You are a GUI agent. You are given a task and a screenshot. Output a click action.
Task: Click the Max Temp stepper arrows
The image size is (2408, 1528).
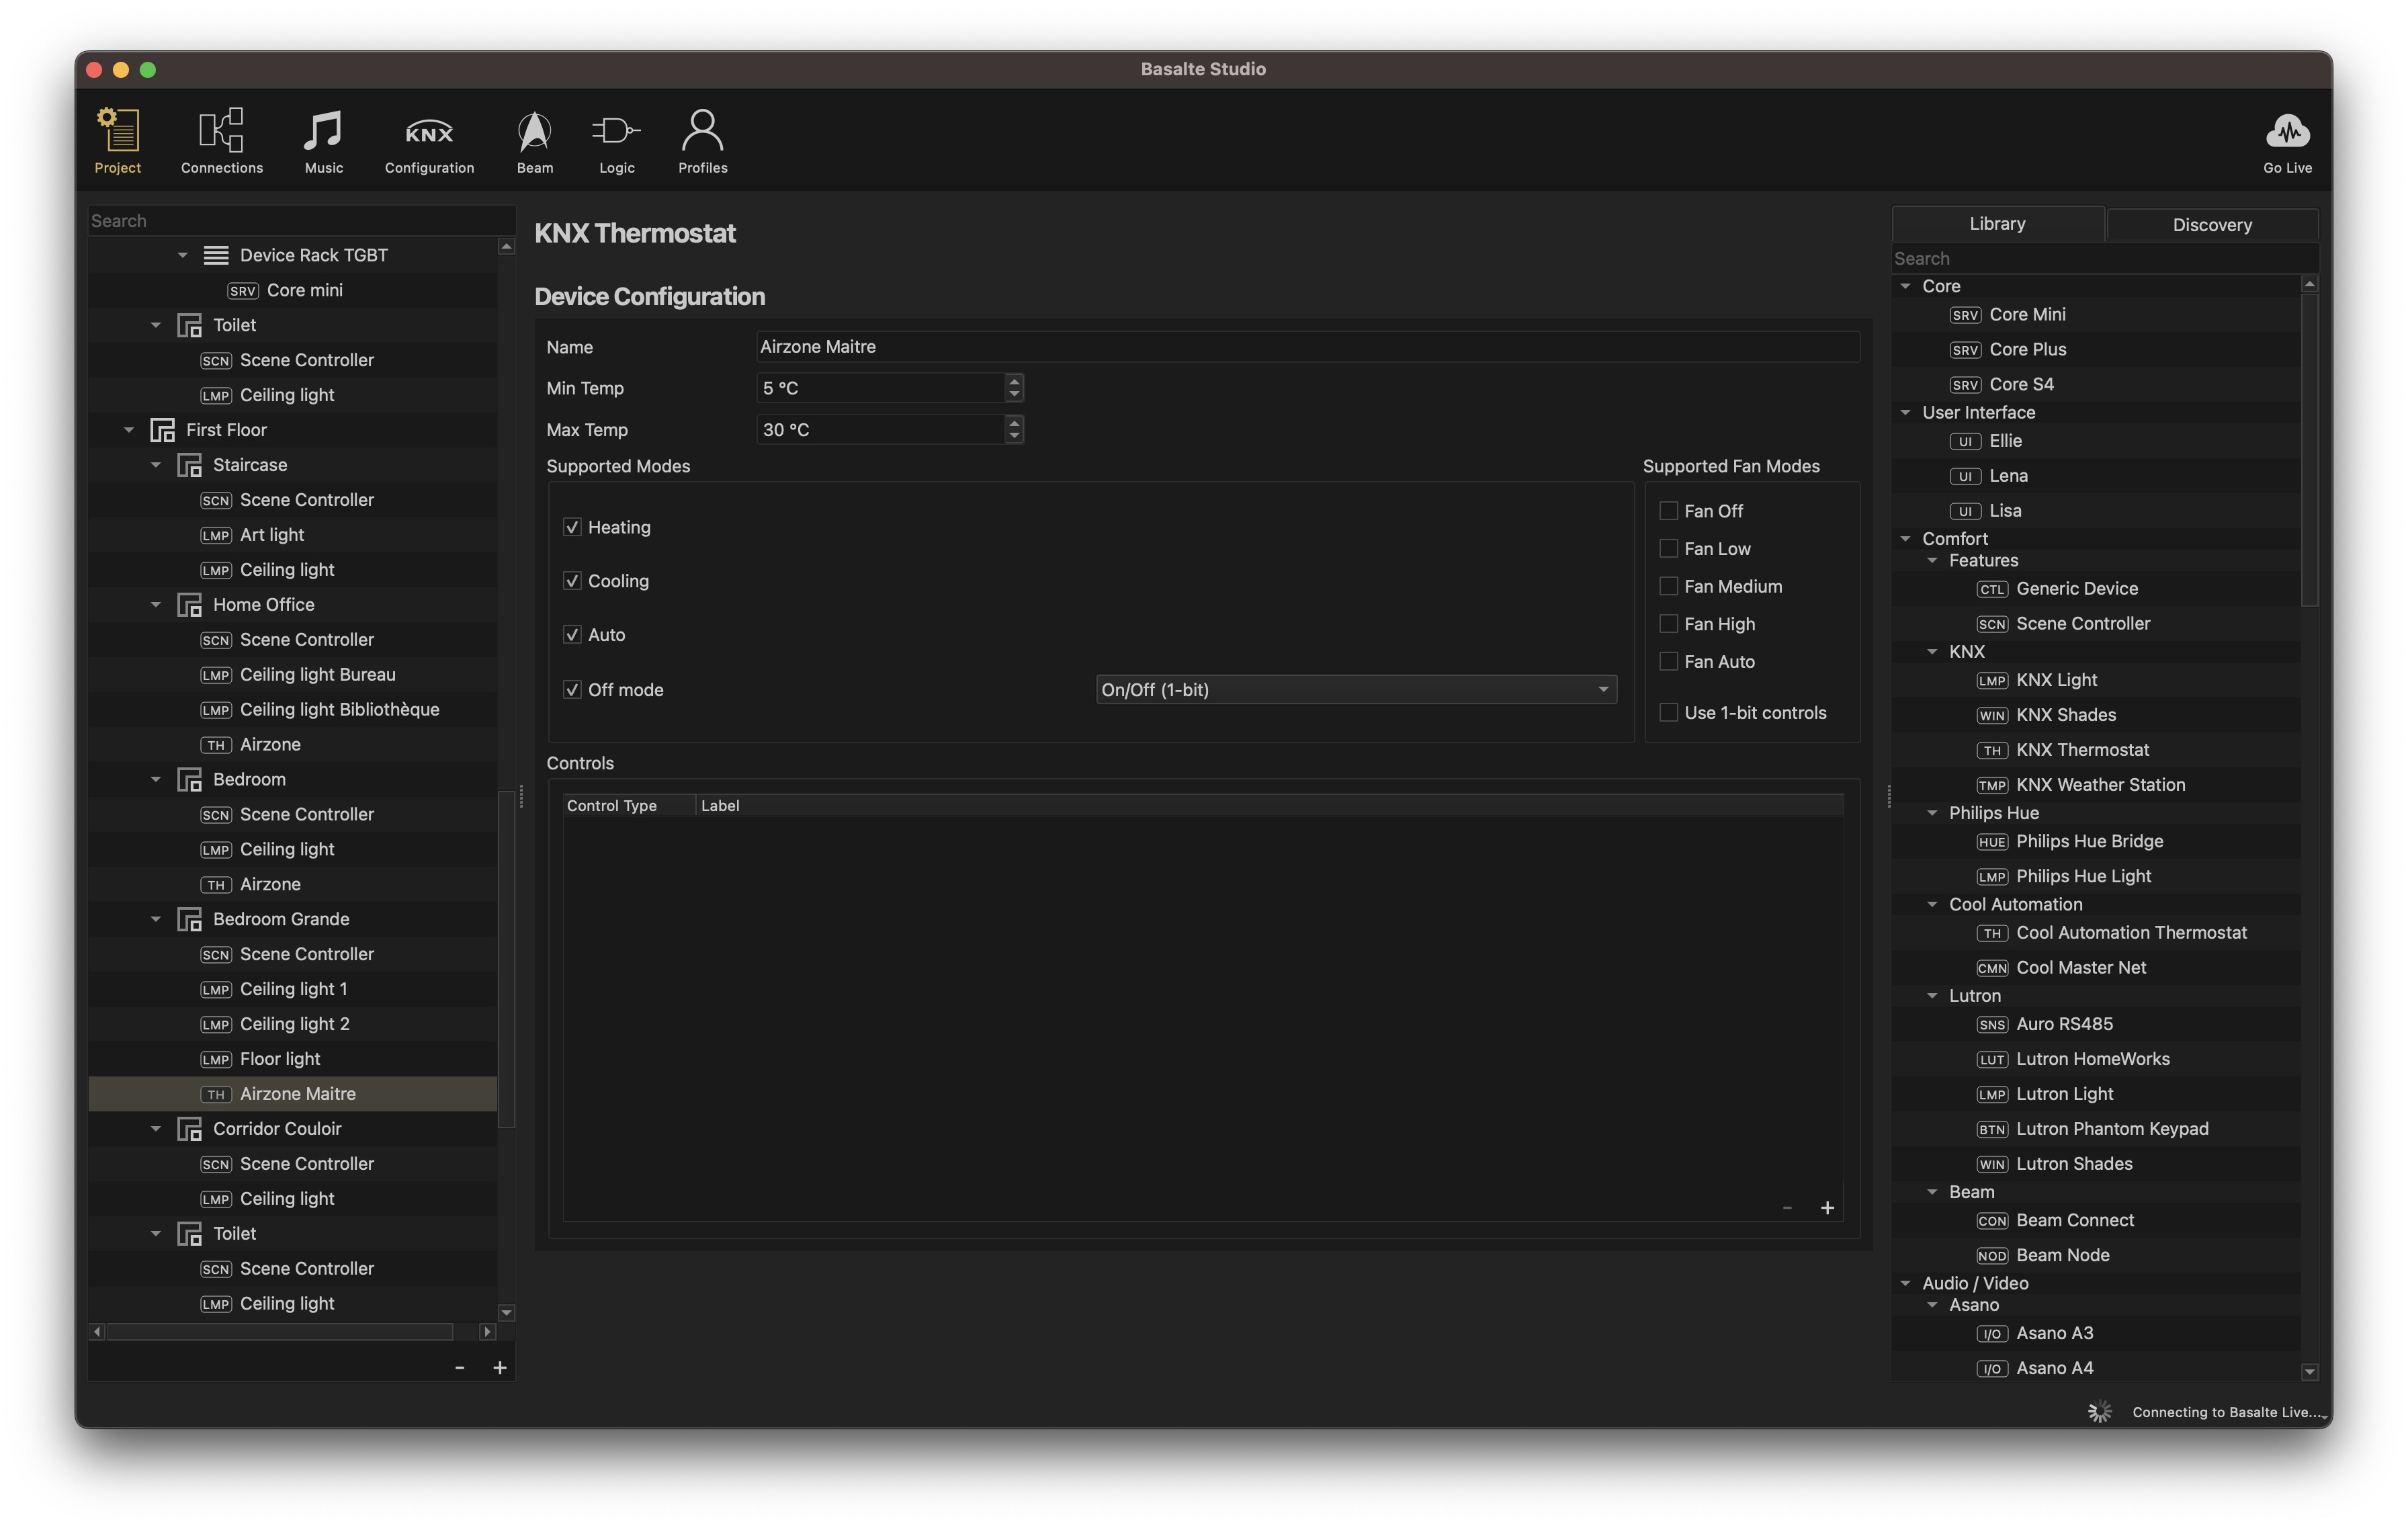[x=1015, y=430]
